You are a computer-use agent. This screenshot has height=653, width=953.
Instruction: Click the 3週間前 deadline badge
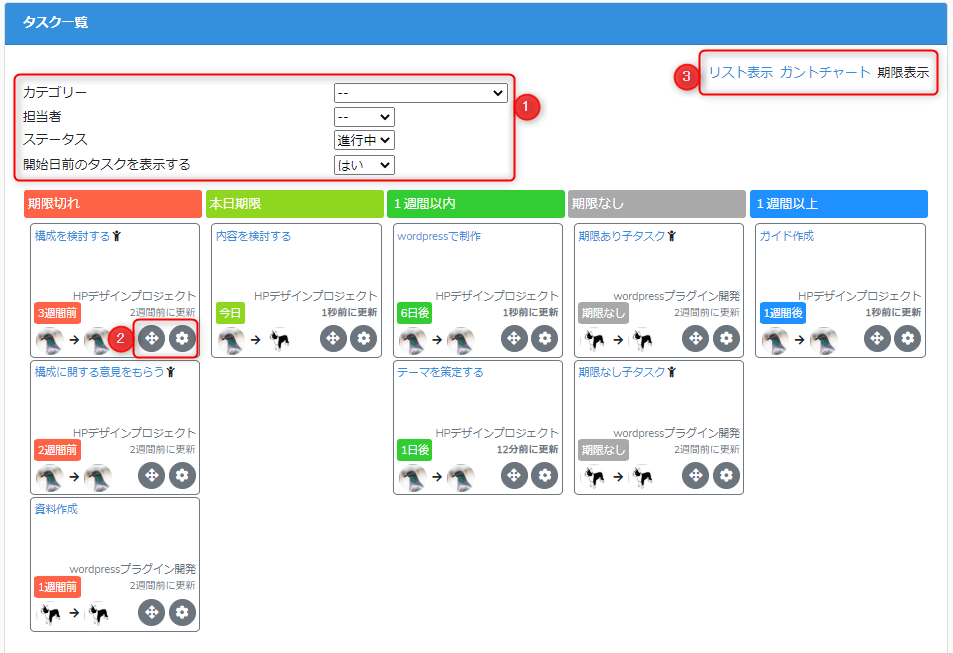(x=57, y=313)
